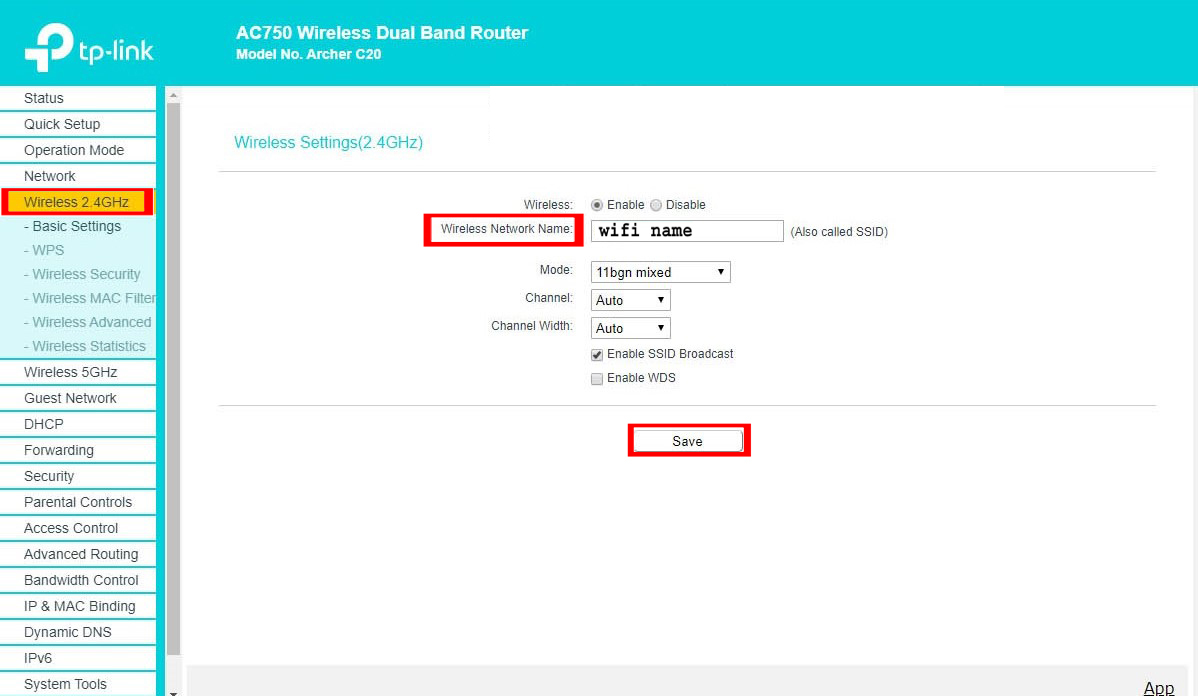Open the Wireless 2.4GHz menu

tap(77, 202)
